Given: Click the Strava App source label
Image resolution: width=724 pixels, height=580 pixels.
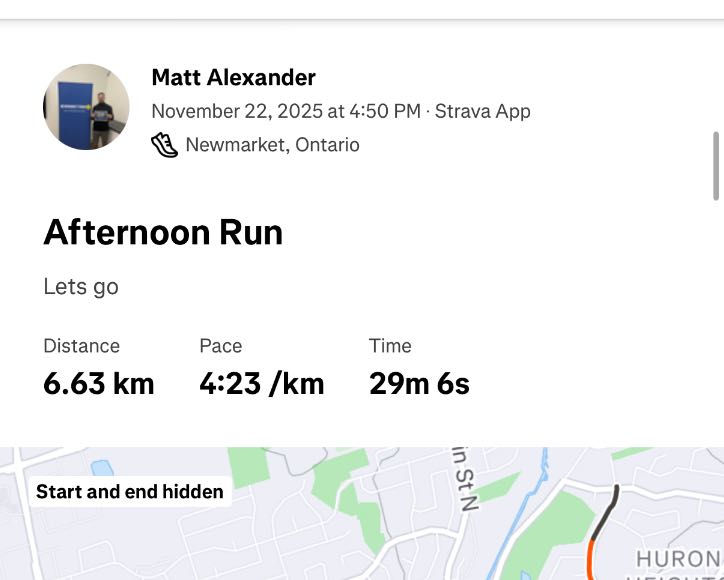Looking at the screenshot, I should (x=482, y=111).
